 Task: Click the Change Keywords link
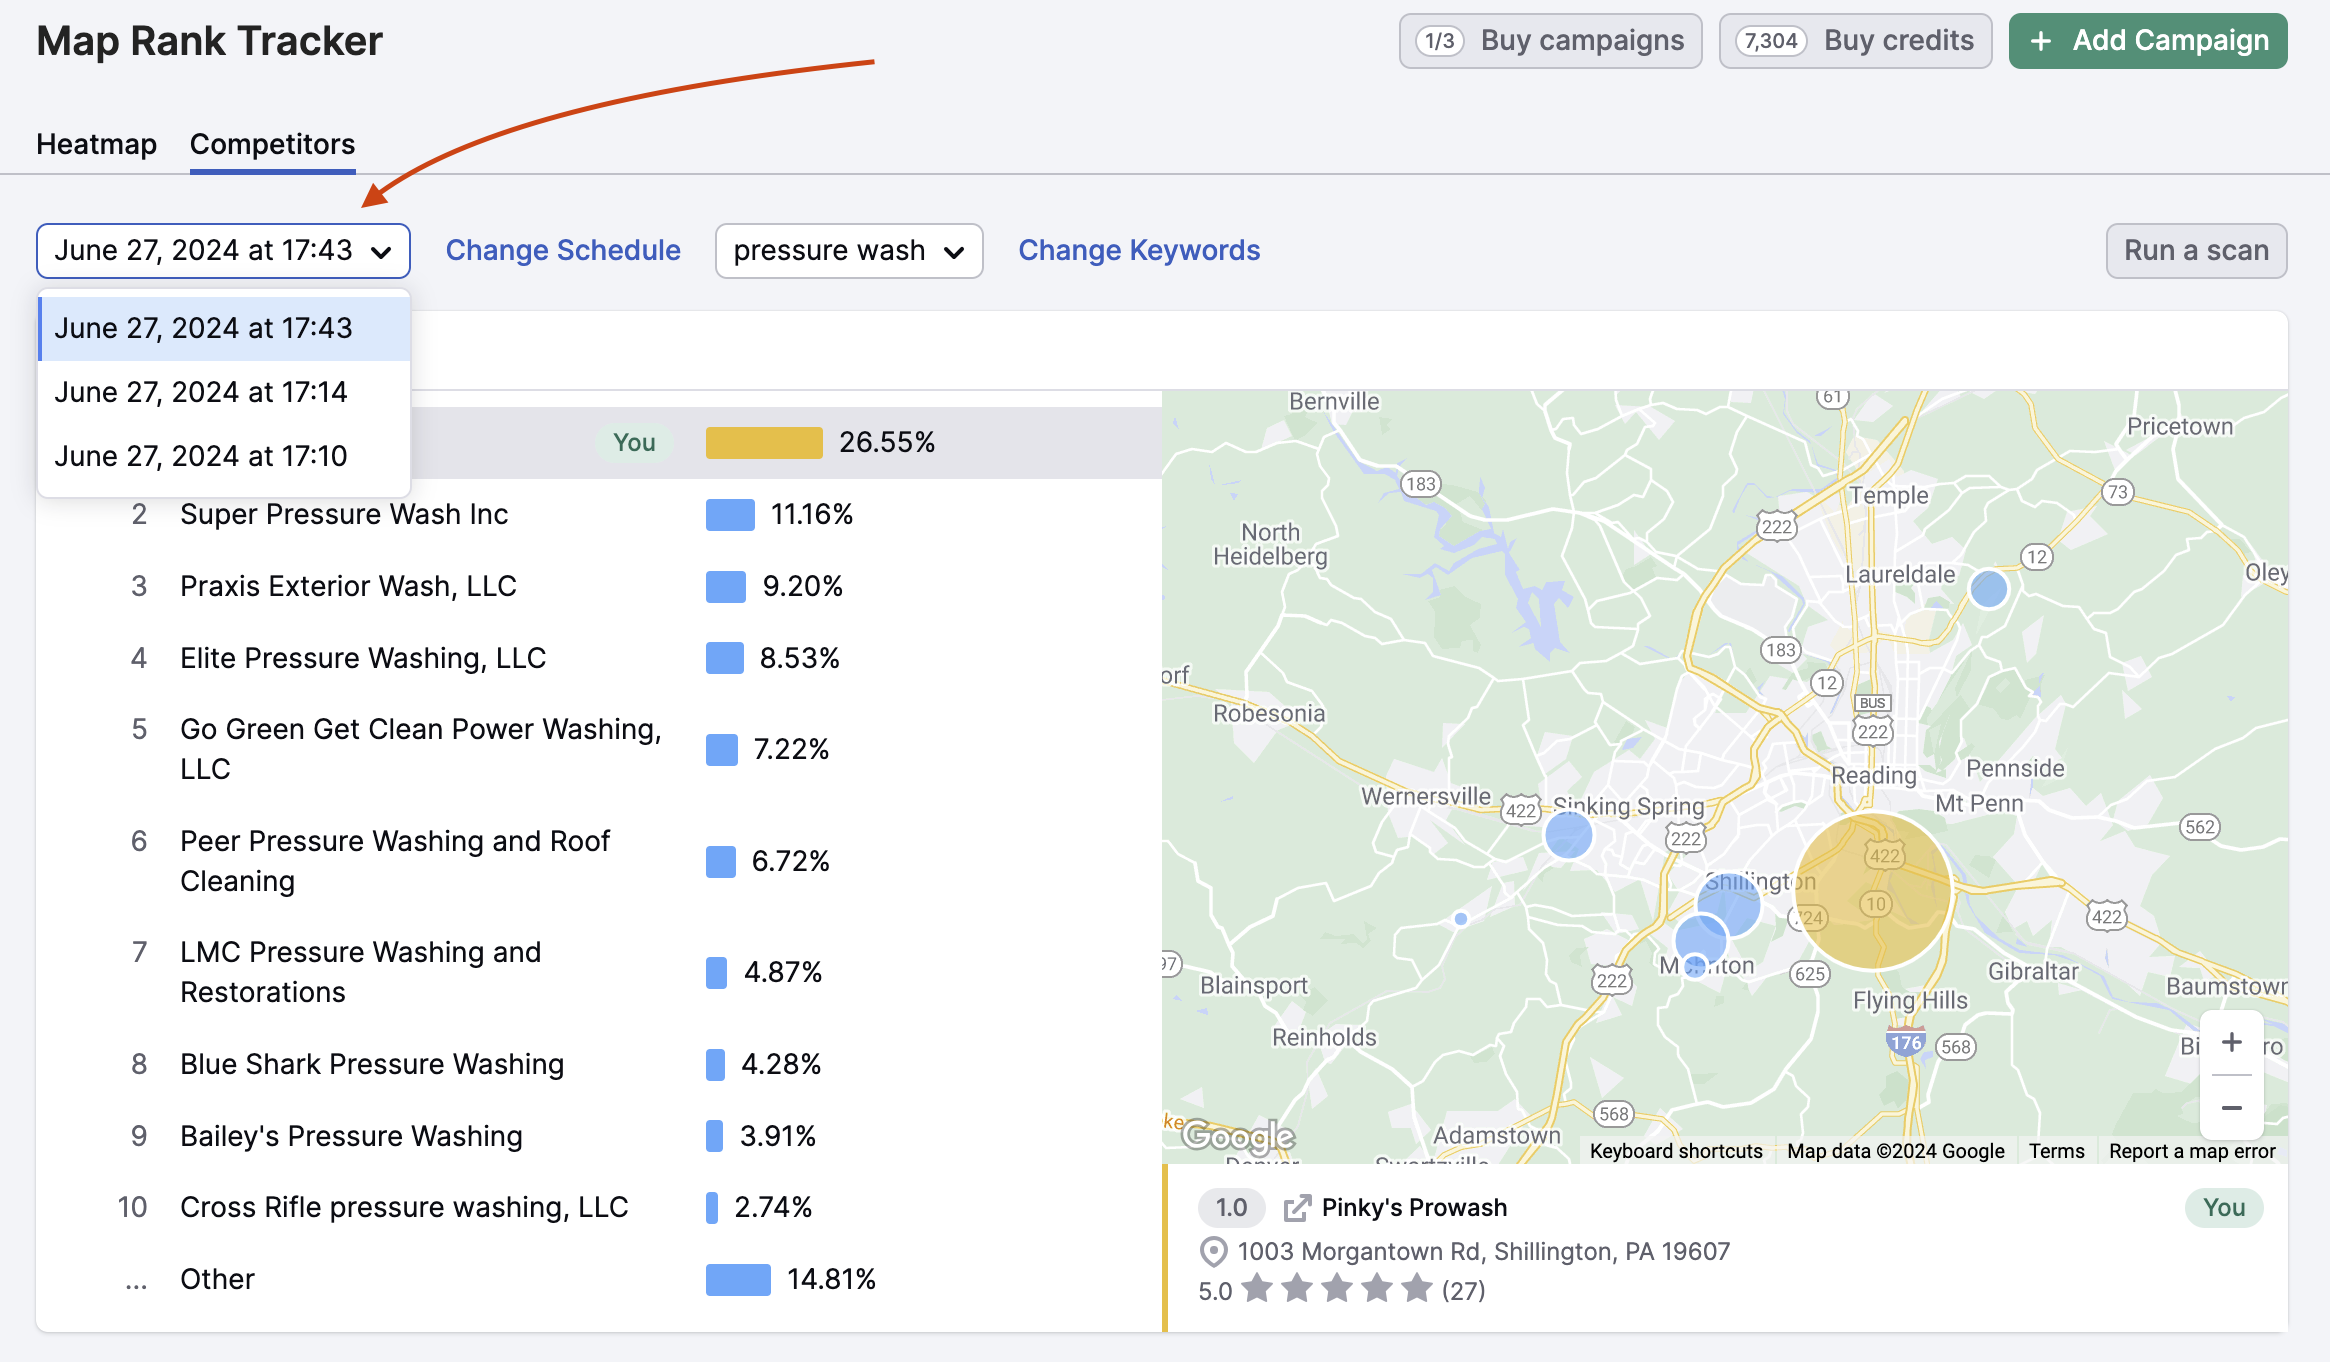coord(1139,250)
